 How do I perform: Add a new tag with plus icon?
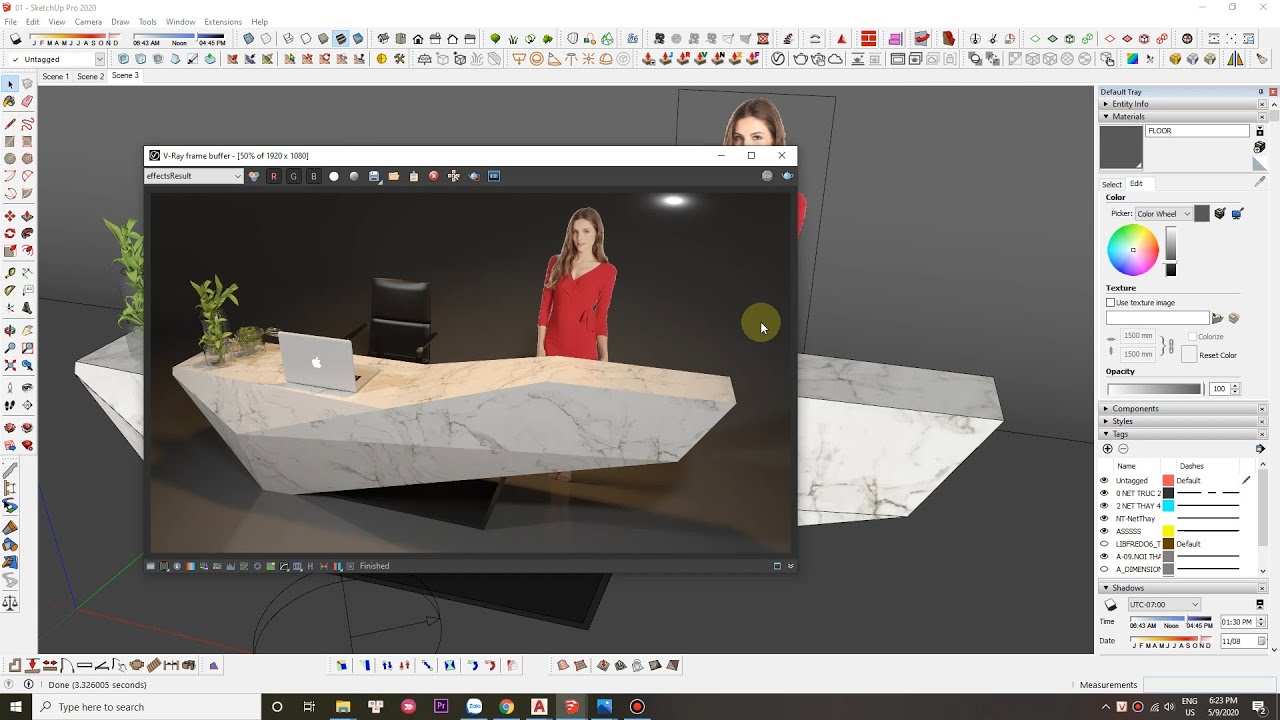pyautogui.click(x=1107, y=449)
